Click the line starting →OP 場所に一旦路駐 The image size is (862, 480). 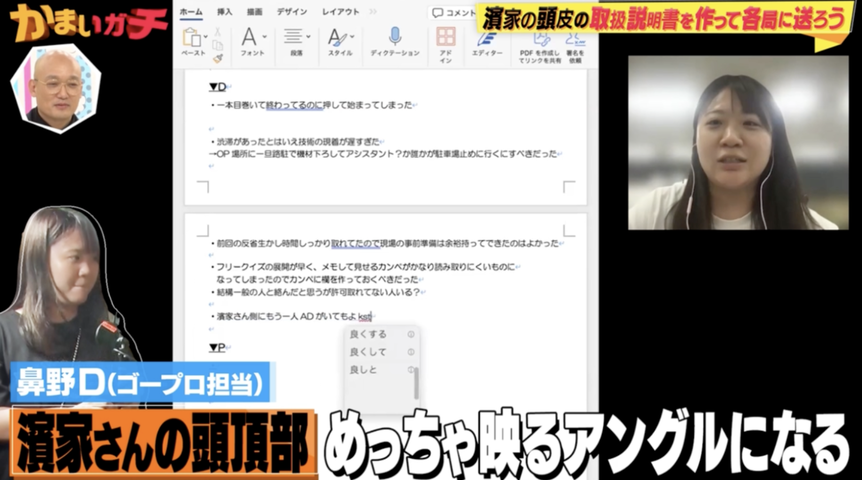(x=384, y=154)
